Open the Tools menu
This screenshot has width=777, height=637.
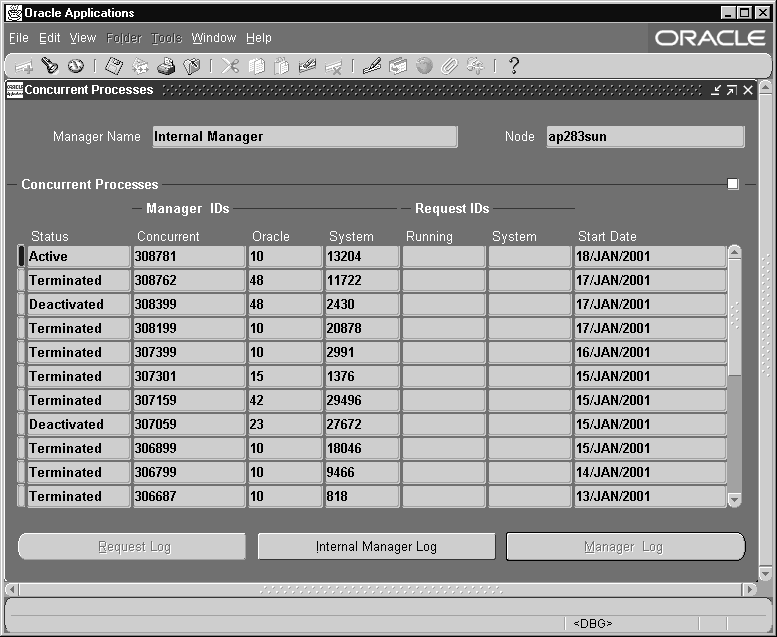pos(166,38)
